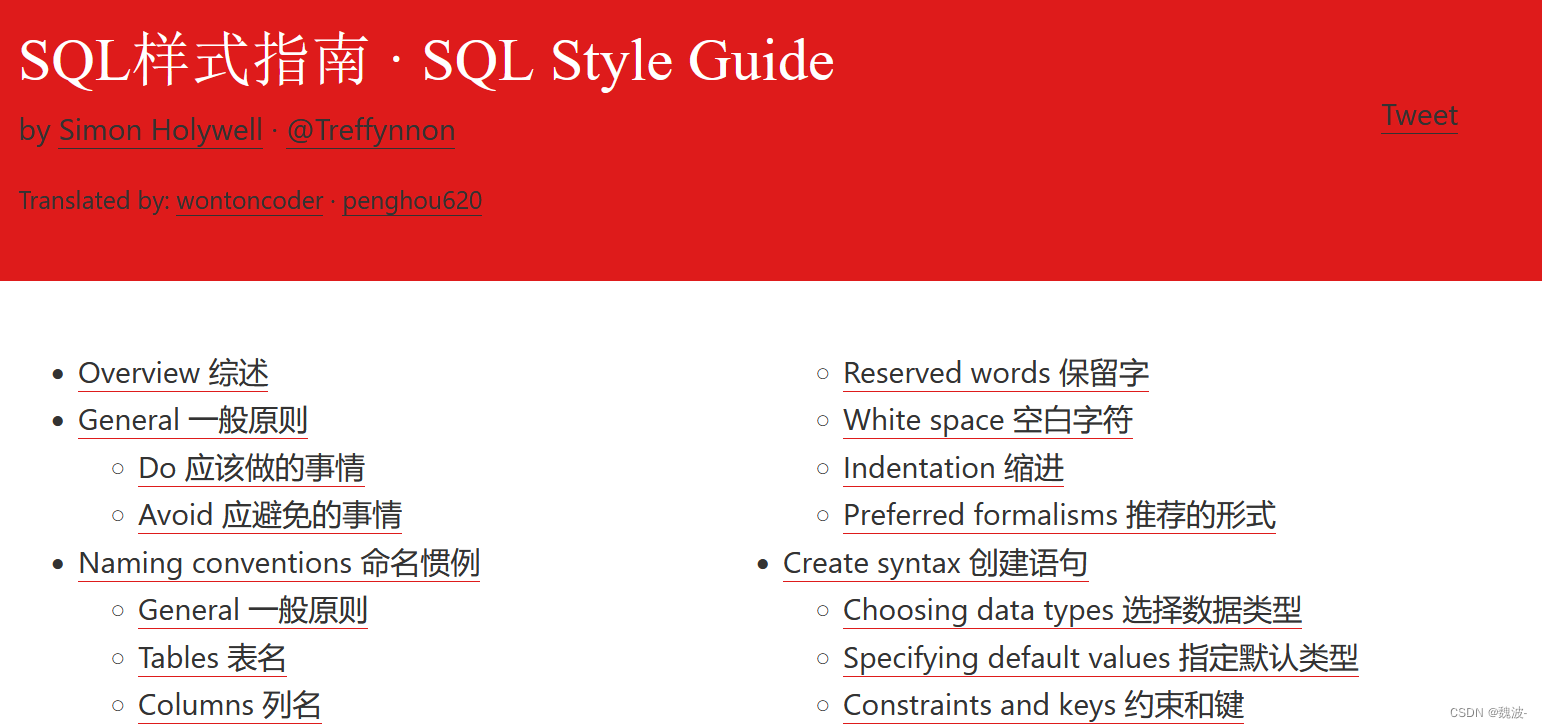
Task: Open General 一般原则 under Naming conventions
Action: [253, 610]
